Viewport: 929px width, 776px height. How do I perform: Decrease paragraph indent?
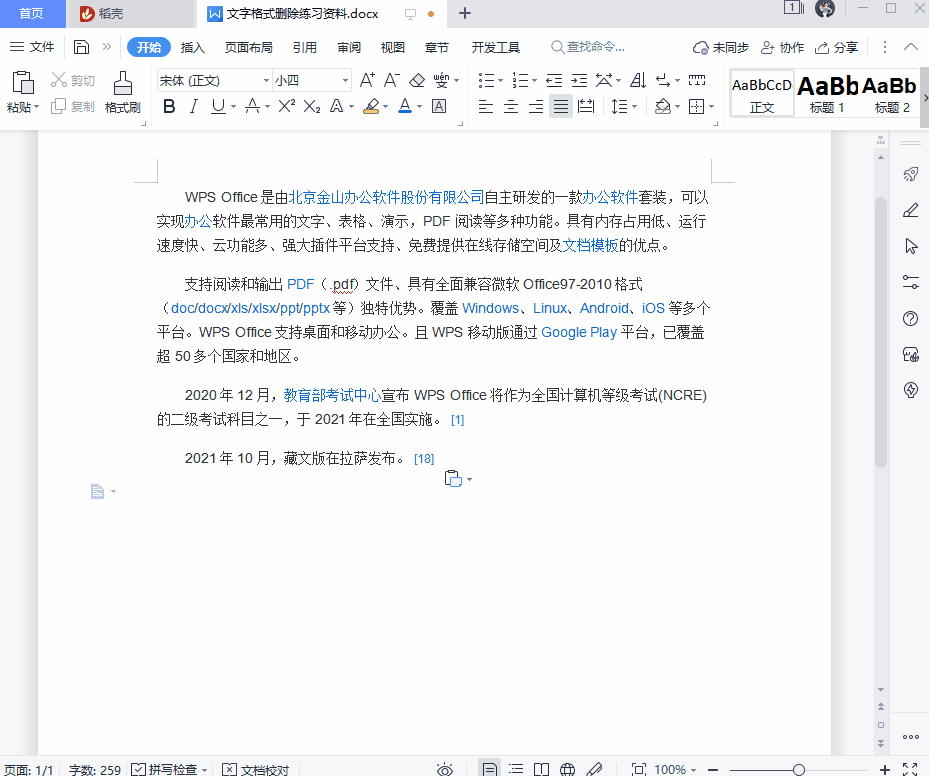click(x=554, y=80)
